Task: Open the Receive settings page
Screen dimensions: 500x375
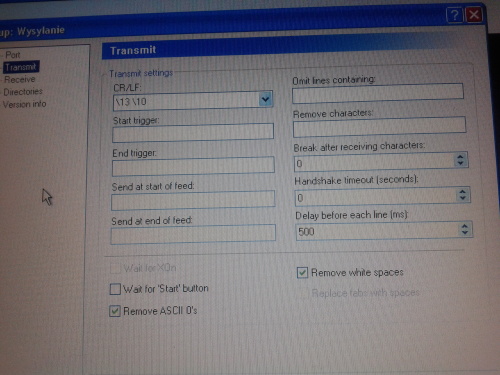Action: [x=19, y=79]
